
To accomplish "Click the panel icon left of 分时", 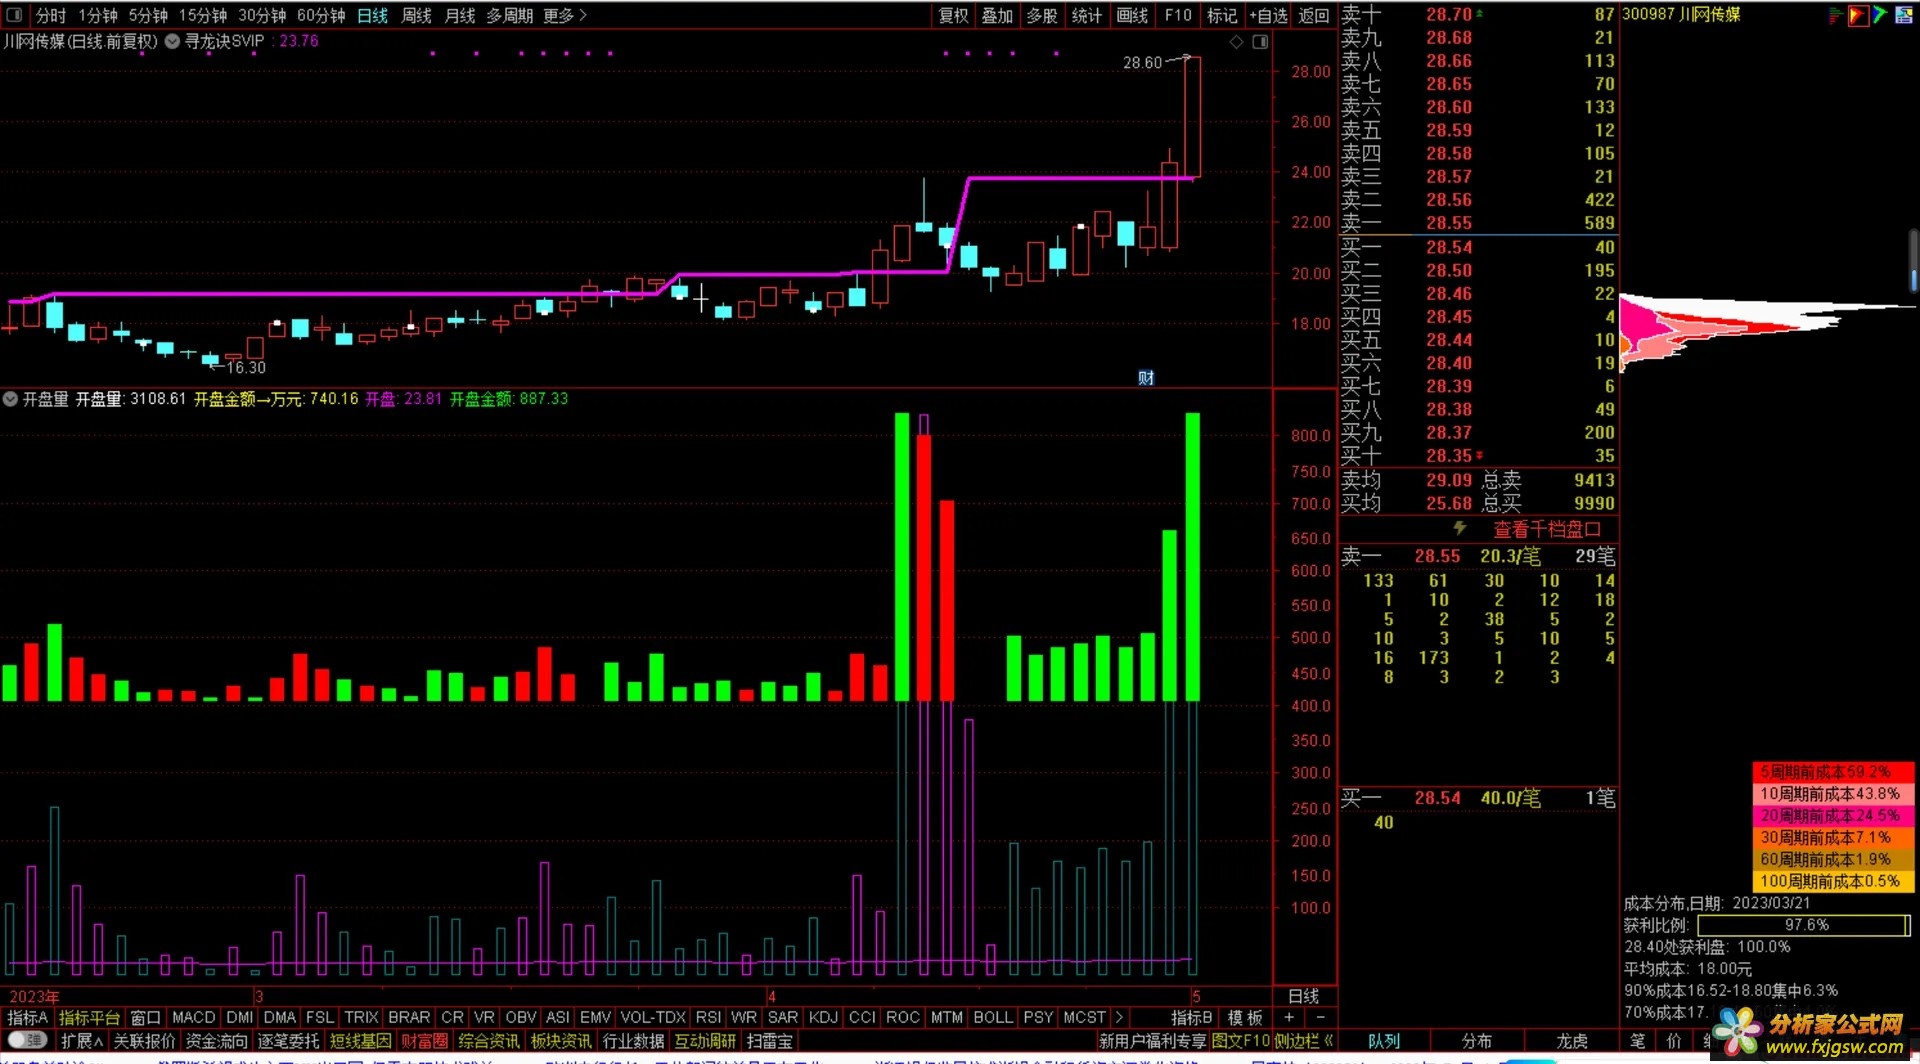I will tap(14, 15).
